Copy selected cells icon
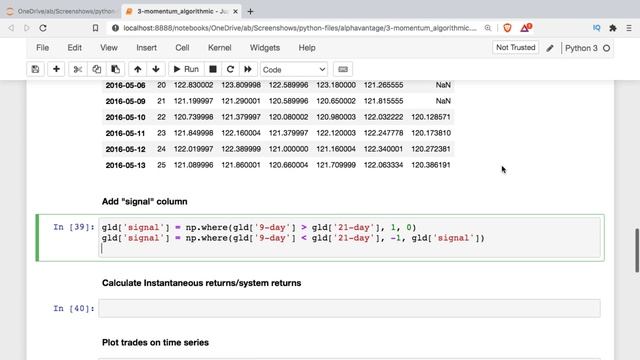Image resolution: width=640 pixels, height=360 pixels. pos(96,69)
